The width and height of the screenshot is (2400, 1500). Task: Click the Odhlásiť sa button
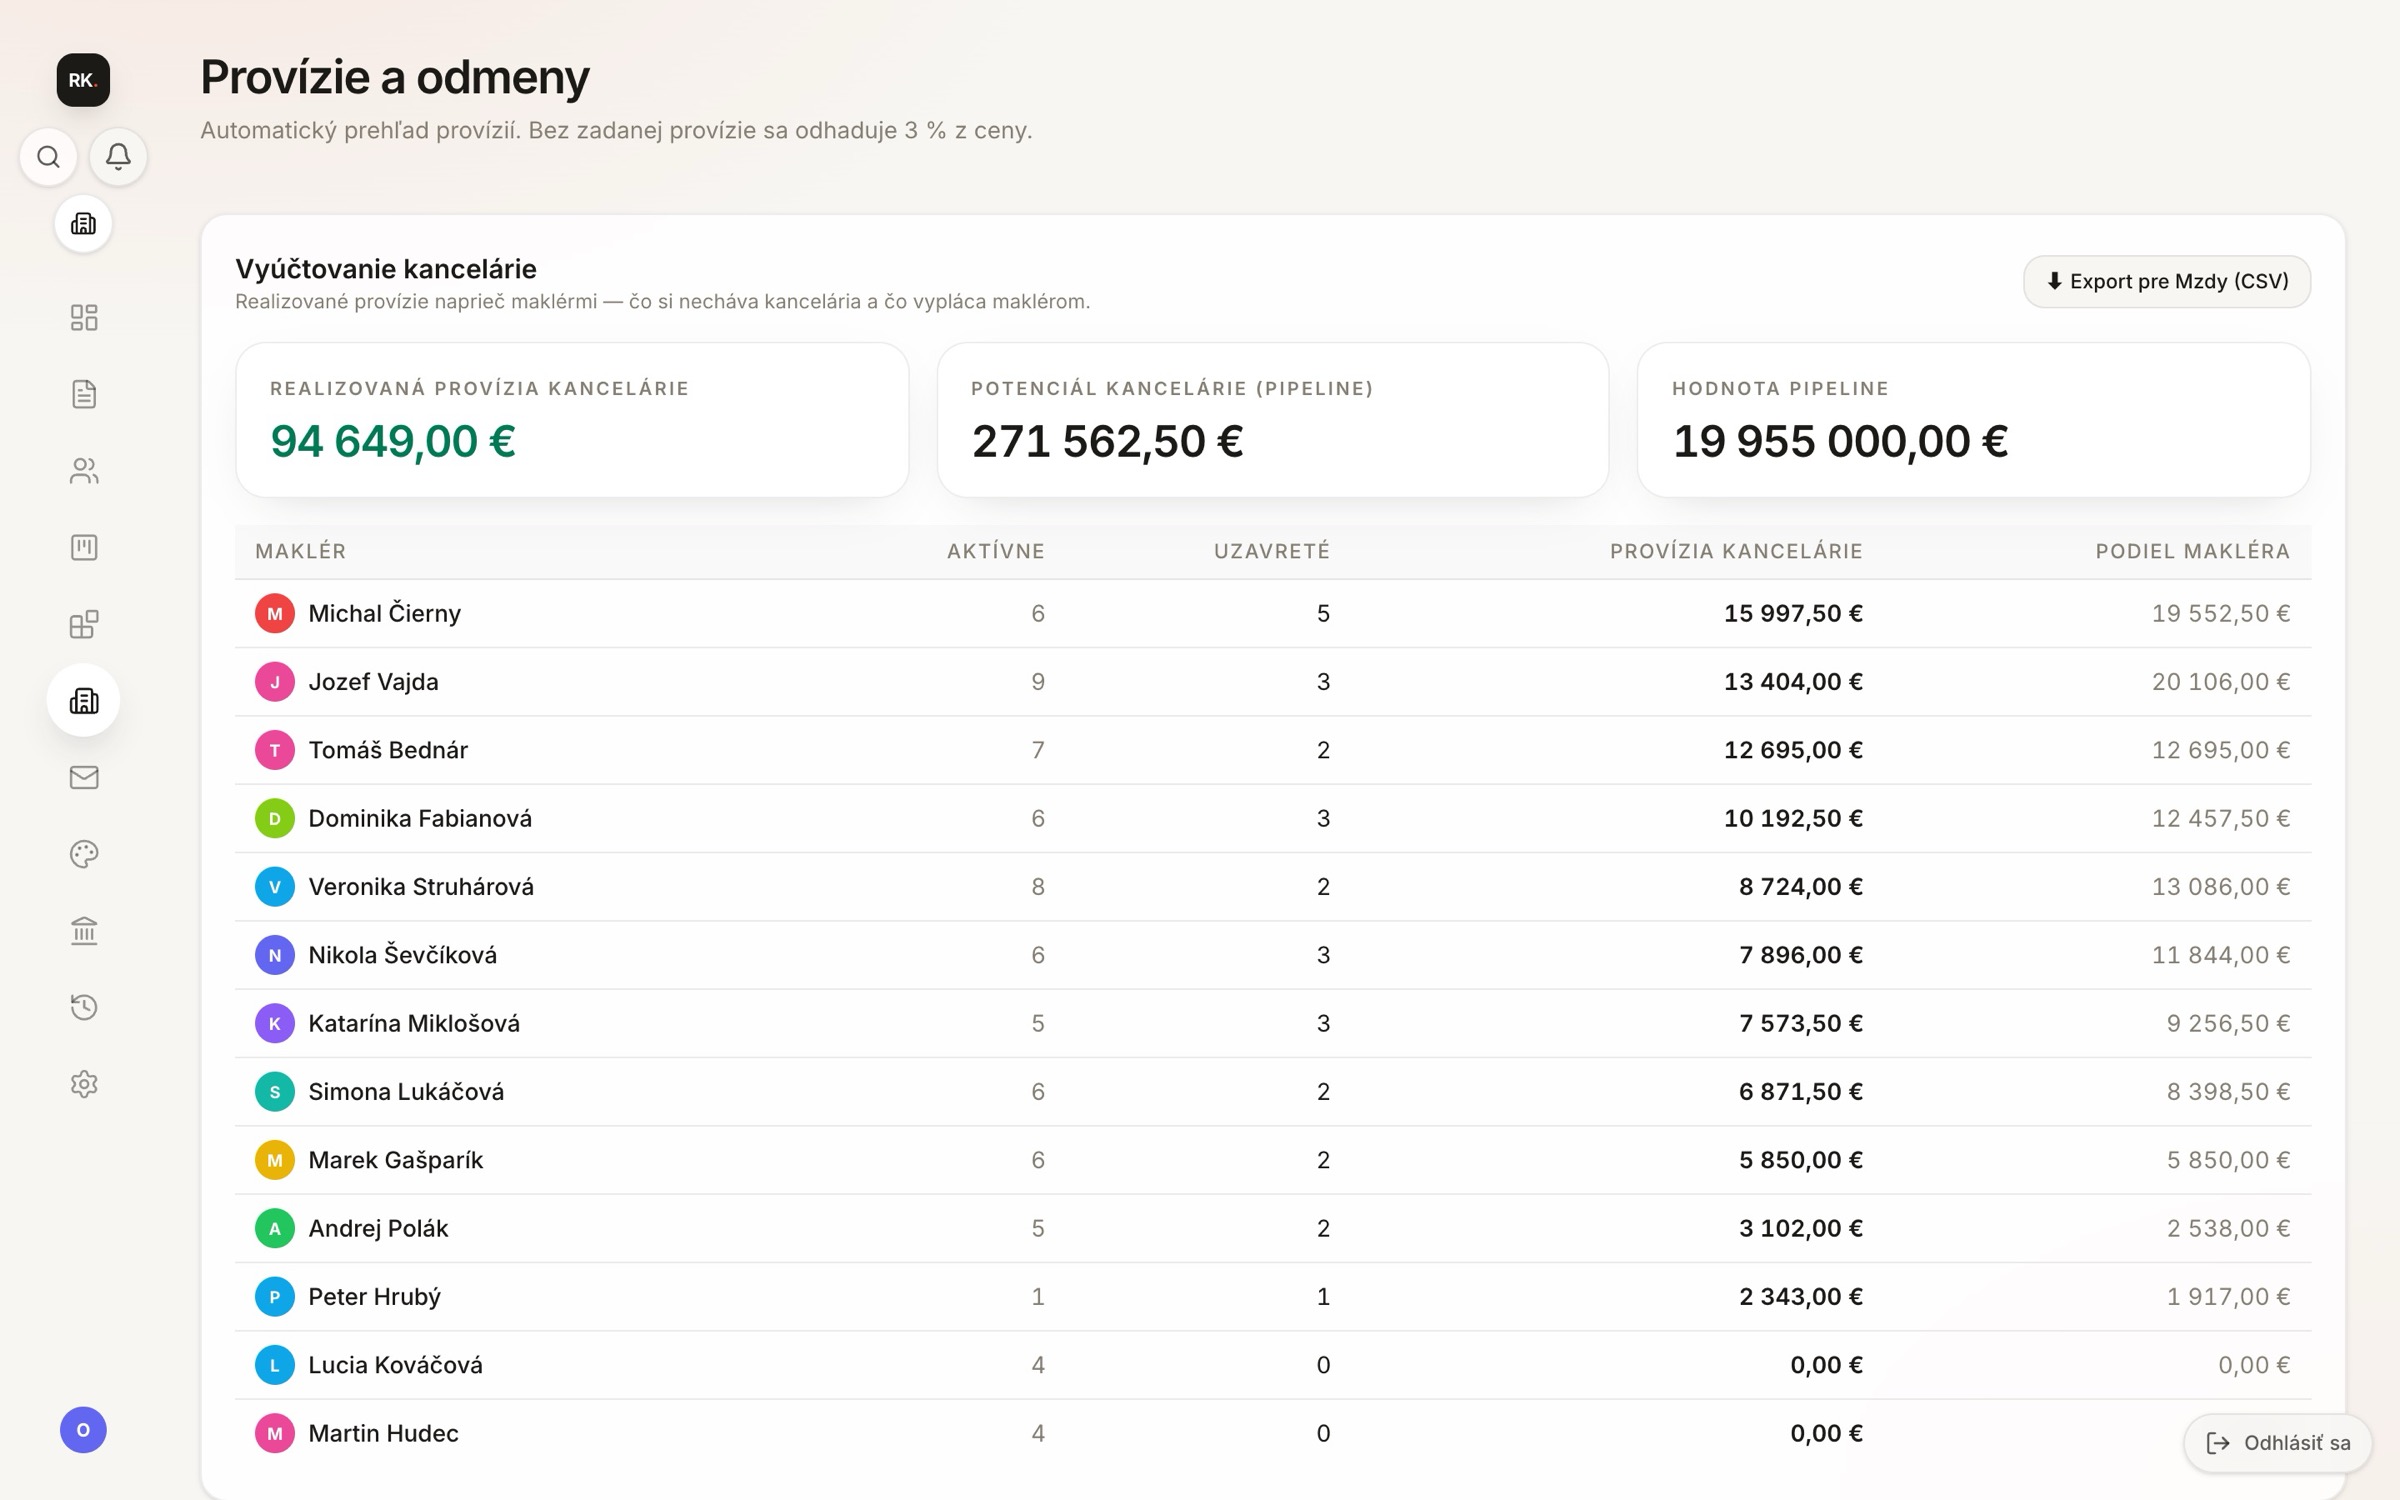click(x=2278, y=1443)
